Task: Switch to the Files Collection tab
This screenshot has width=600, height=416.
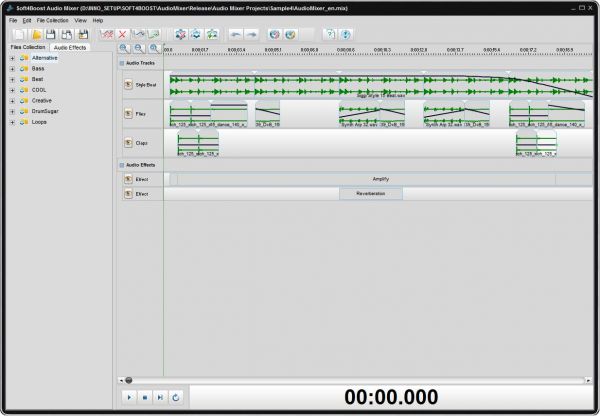Action: 28,47
